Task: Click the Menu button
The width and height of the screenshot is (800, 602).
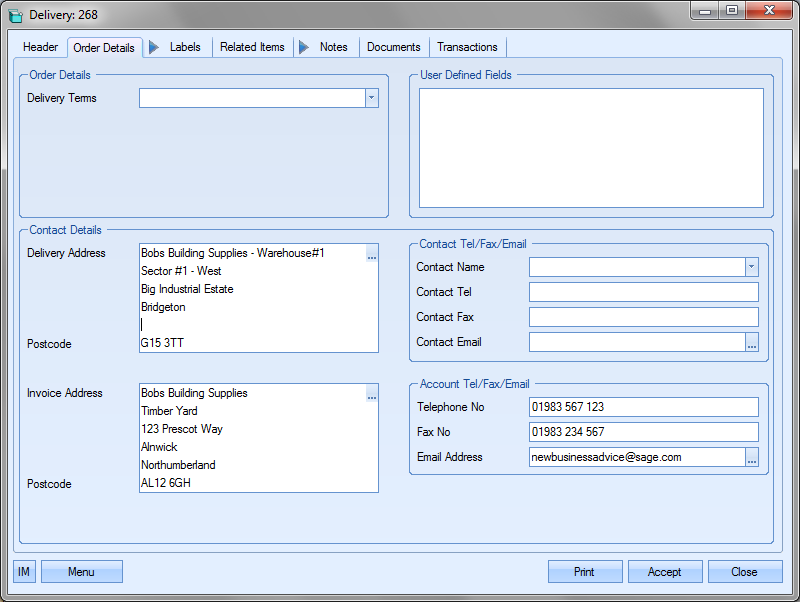Action: click(81, 572)
